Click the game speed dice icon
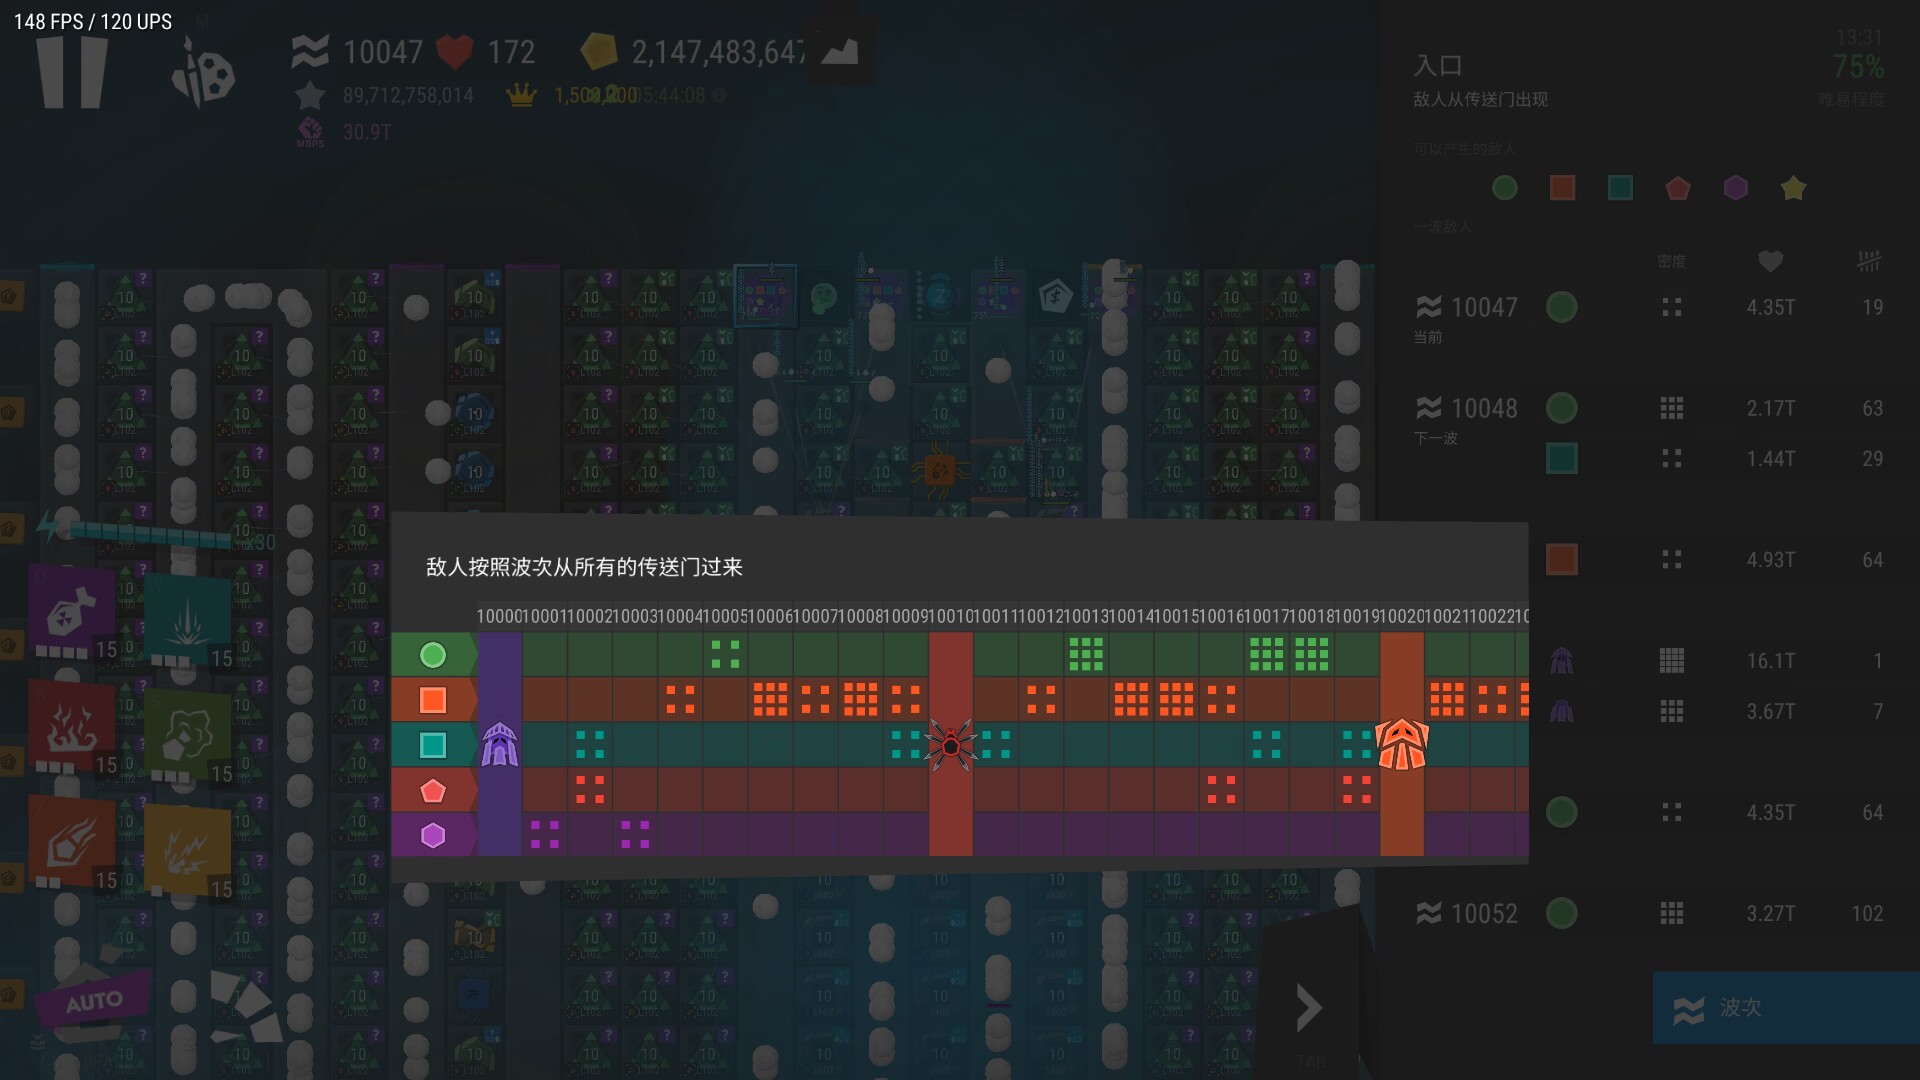1920x1080 pixels. point(203,76)
